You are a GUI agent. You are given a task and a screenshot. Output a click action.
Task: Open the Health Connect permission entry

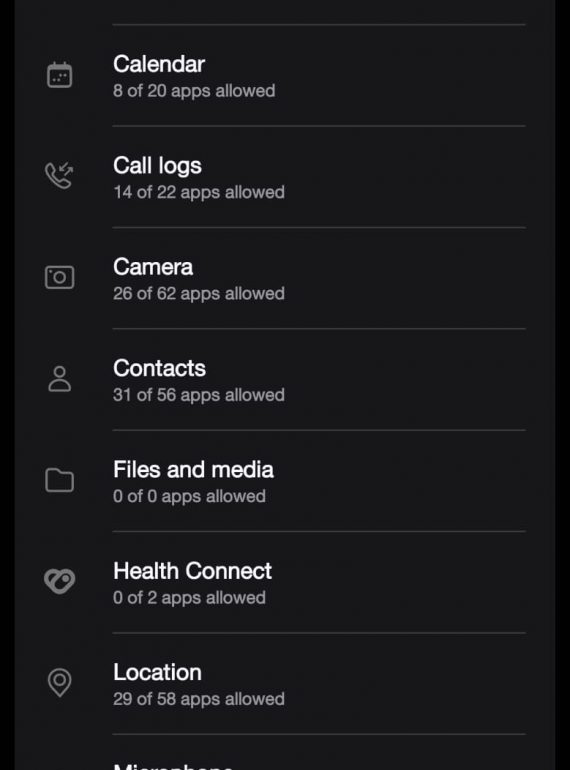pyautogui.click(x=285, y=582)
